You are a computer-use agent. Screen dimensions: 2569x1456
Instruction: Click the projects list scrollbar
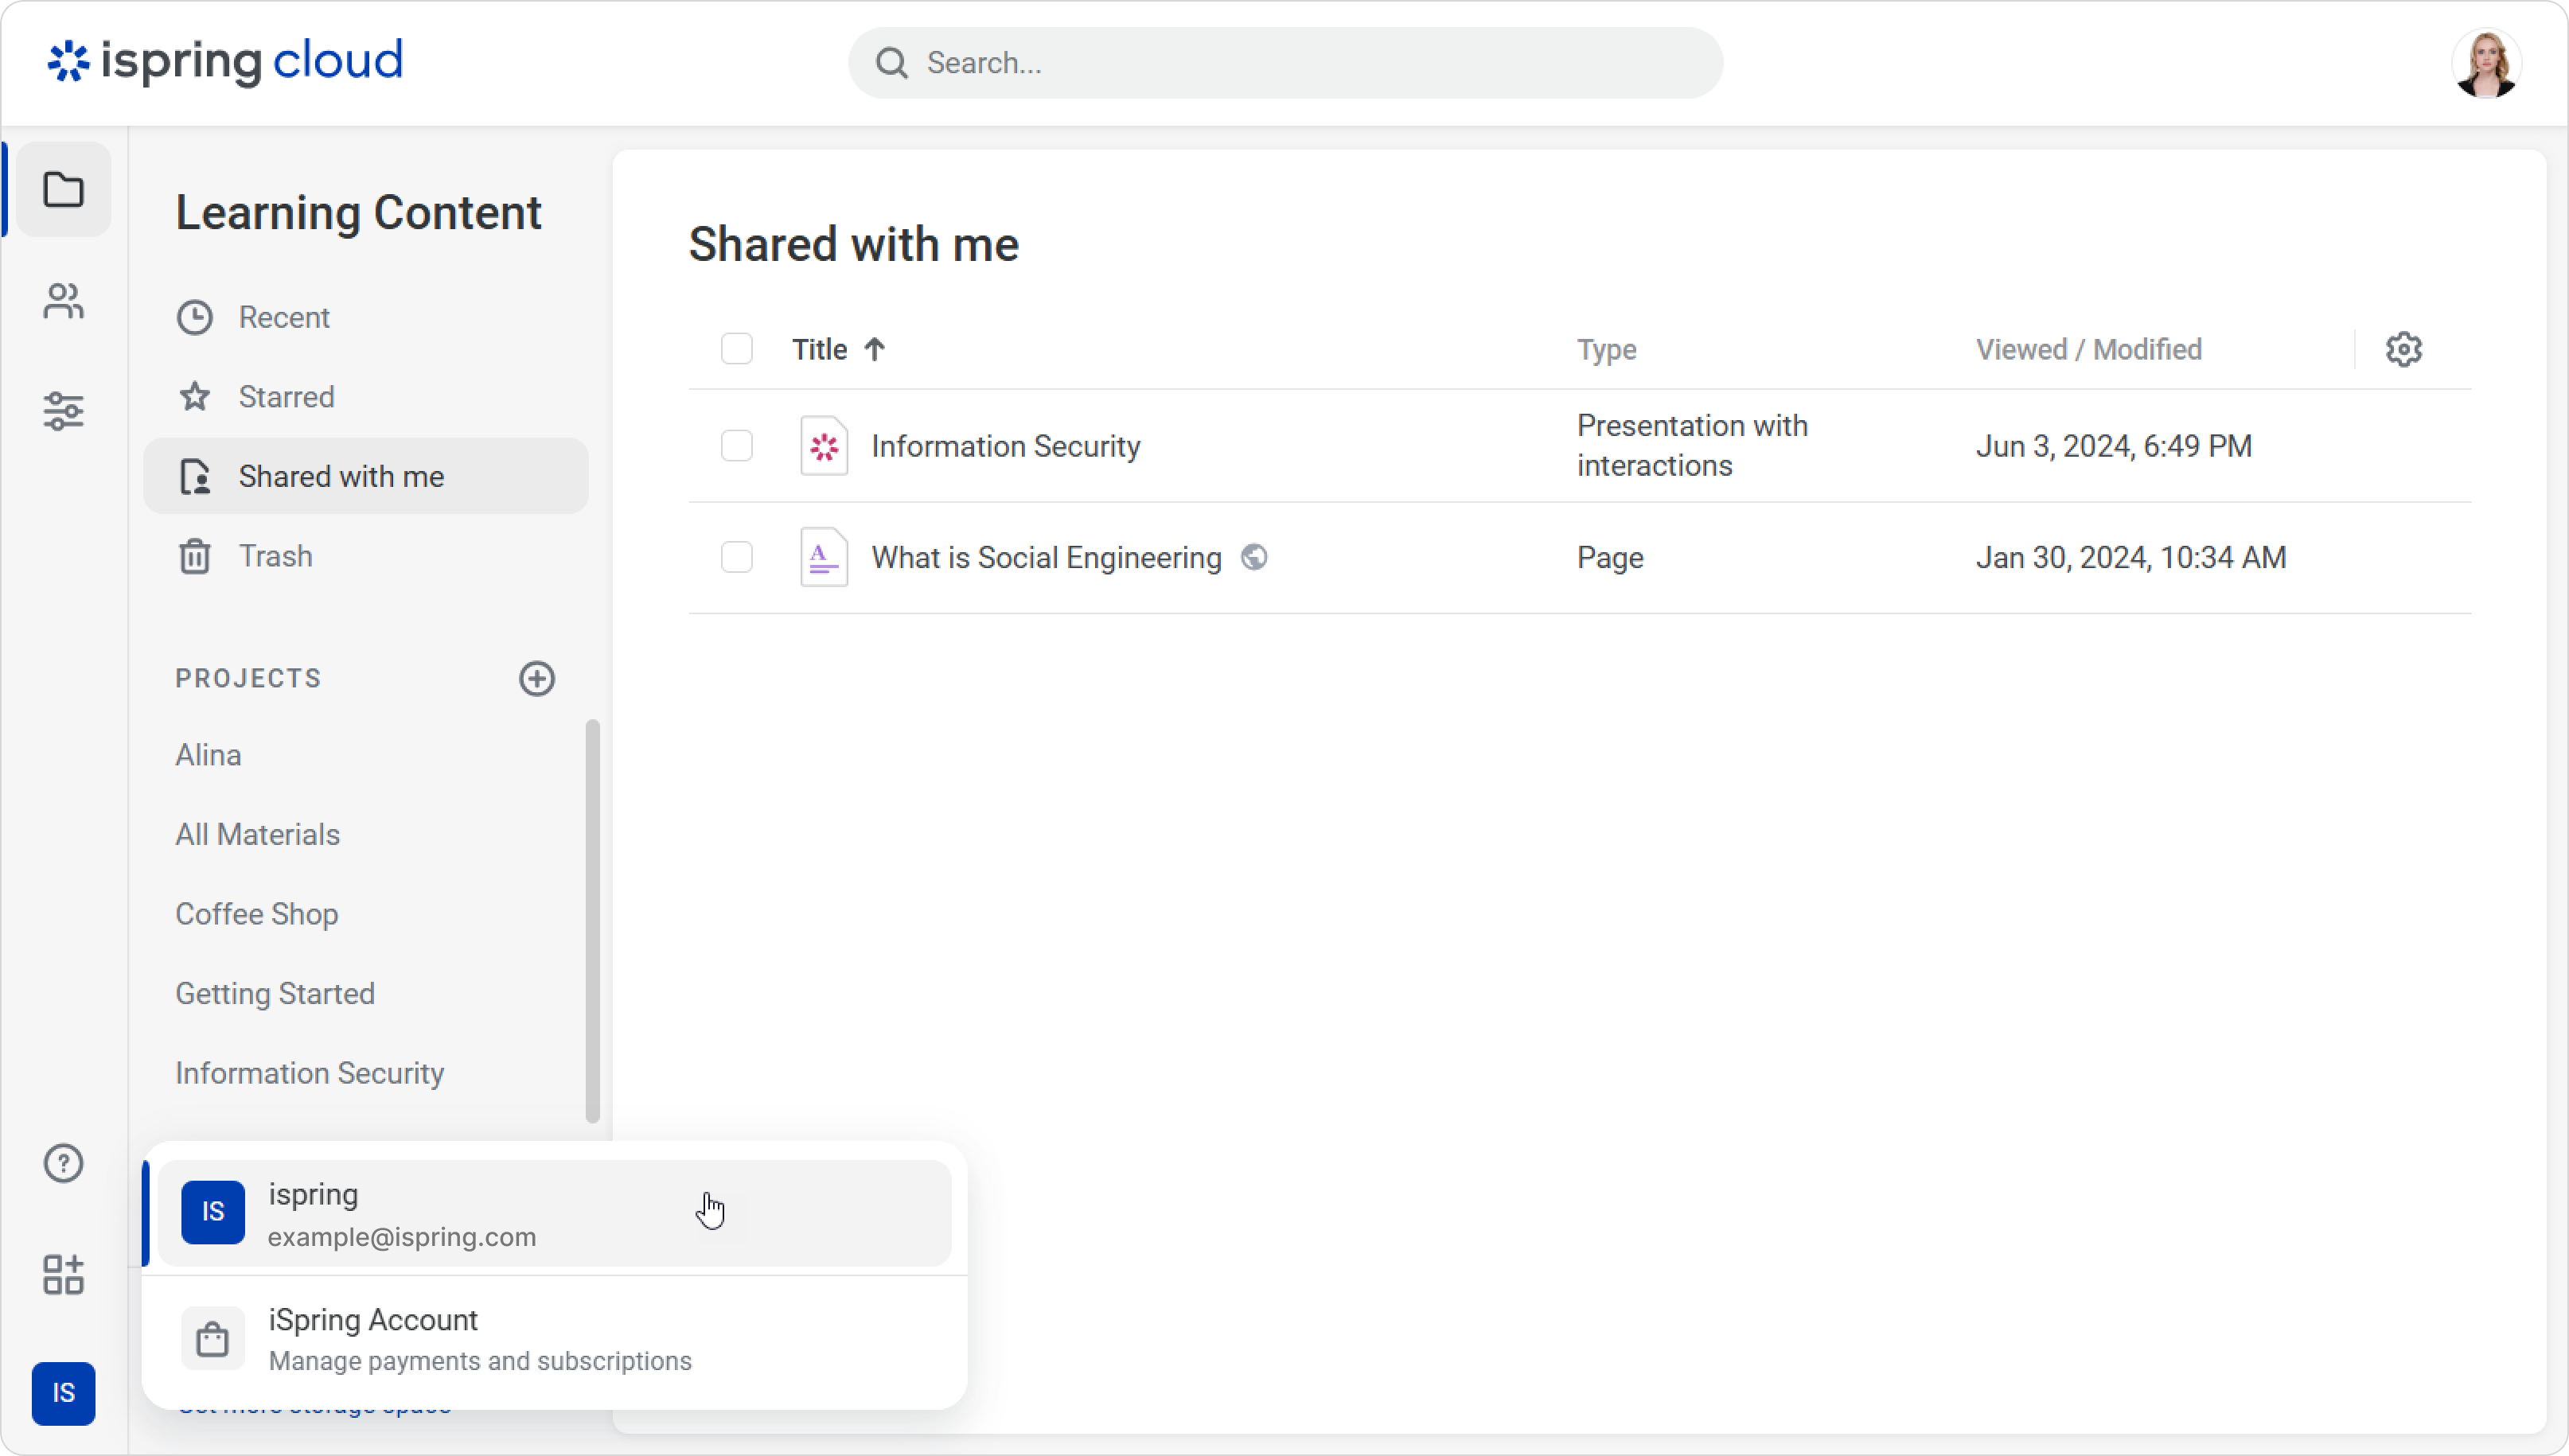tap(592, 920)
